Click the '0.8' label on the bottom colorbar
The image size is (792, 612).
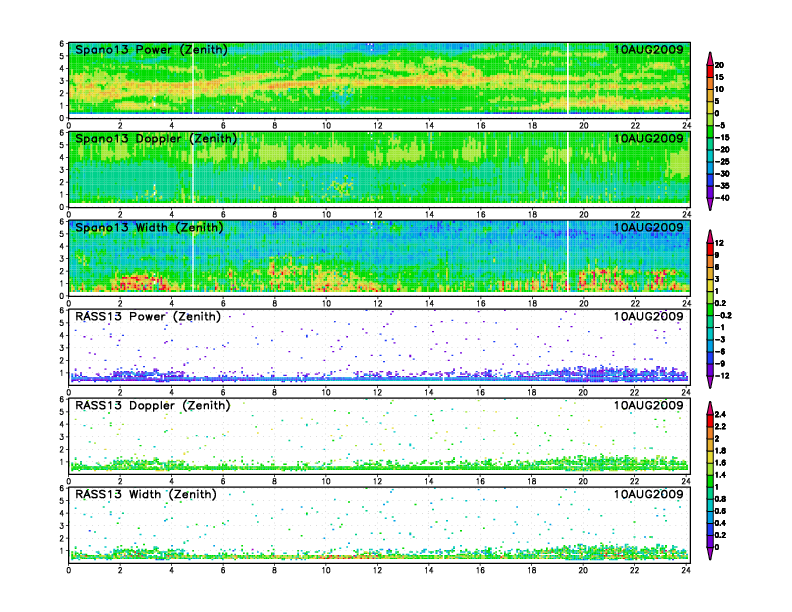point(720,499)
